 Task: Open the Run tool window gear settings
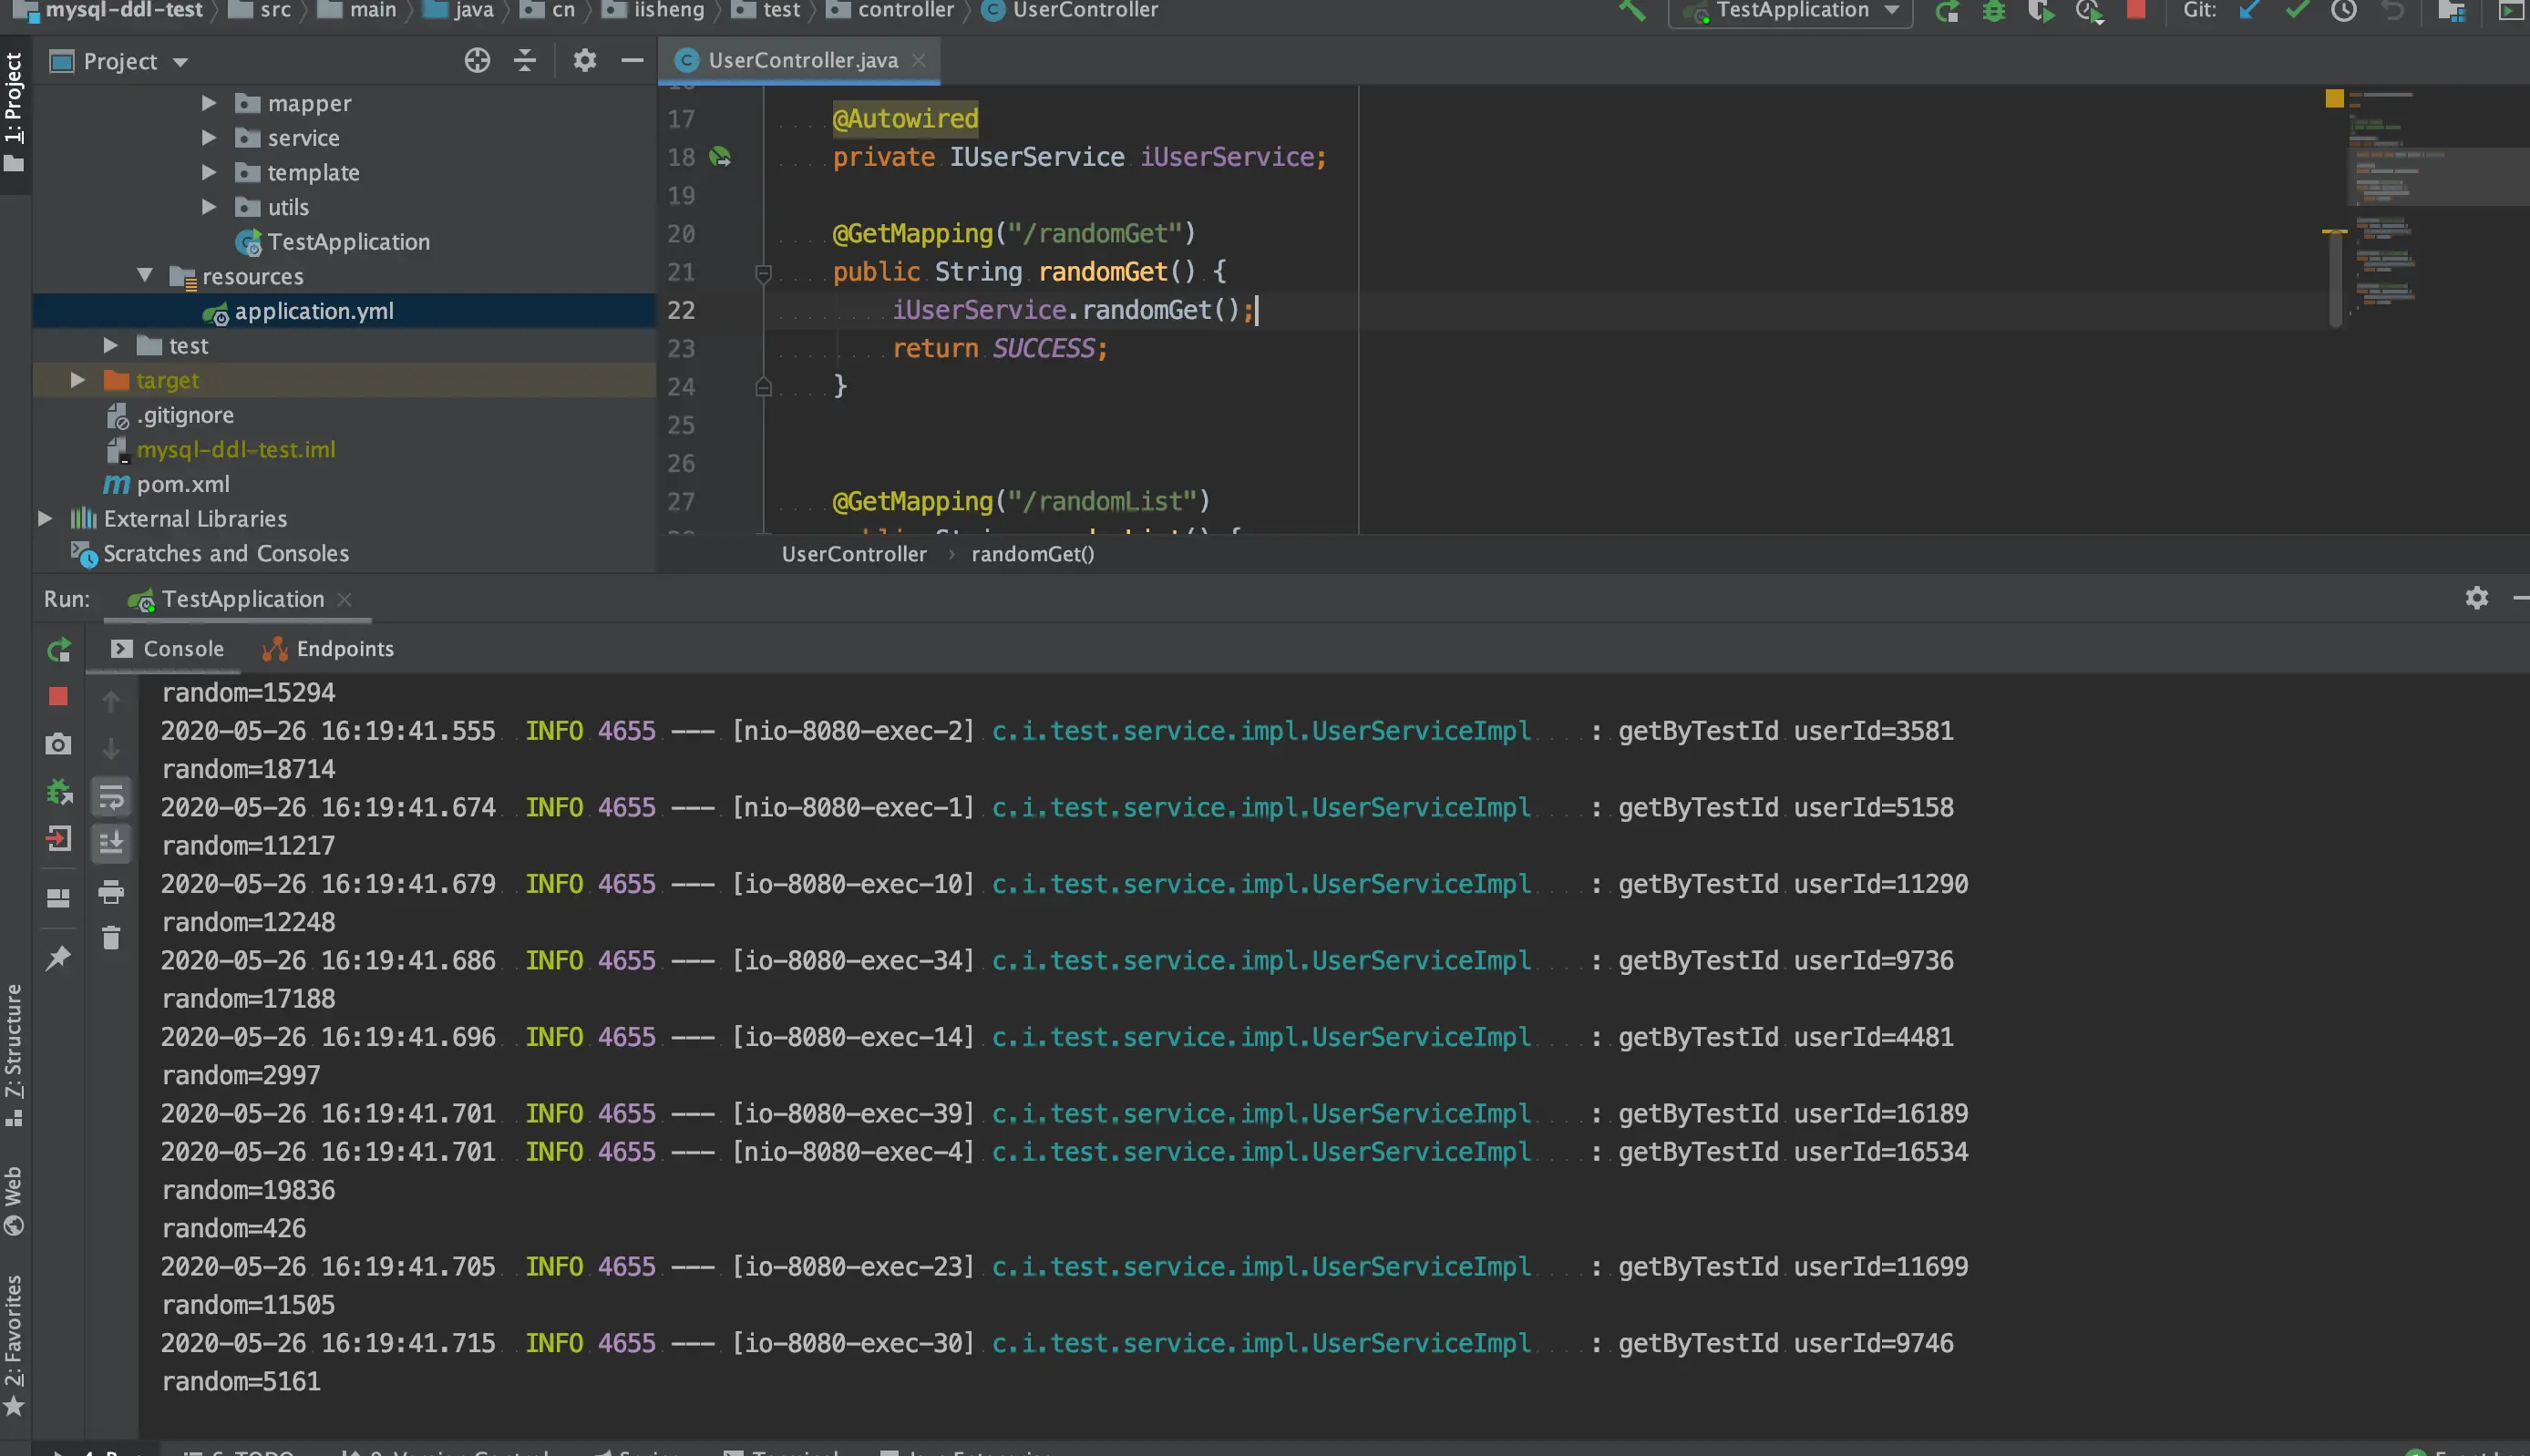coord(2476,598)
